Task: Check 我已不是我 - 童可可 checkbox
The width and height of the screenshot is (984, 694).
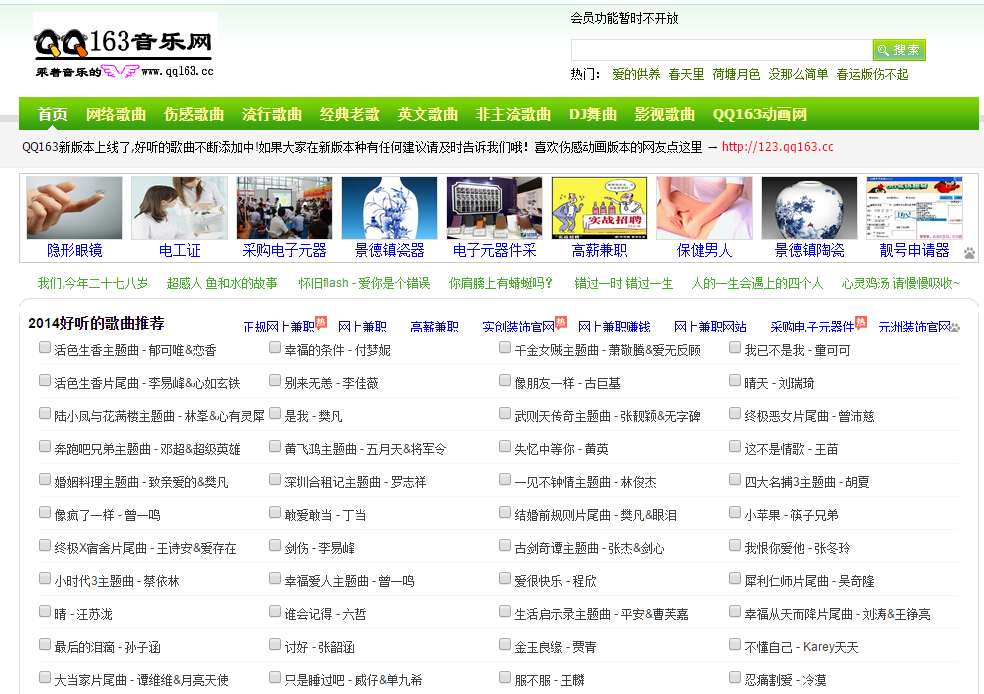Action: coord(735,347)
